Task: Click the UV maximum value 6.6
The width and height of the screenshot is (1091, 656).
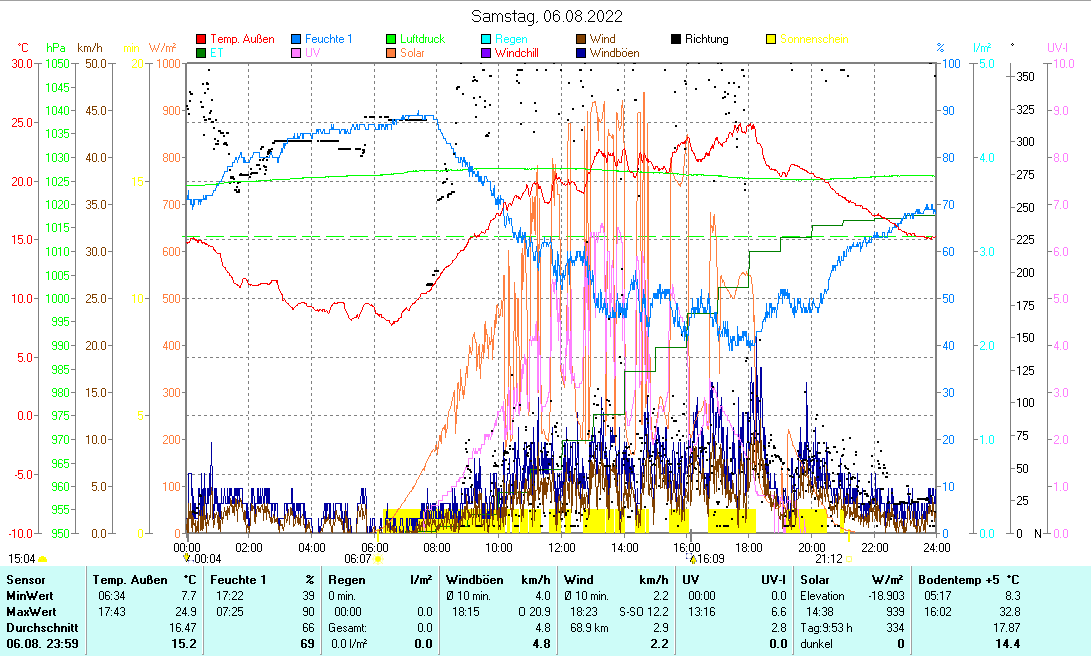Action: (779, 611)
